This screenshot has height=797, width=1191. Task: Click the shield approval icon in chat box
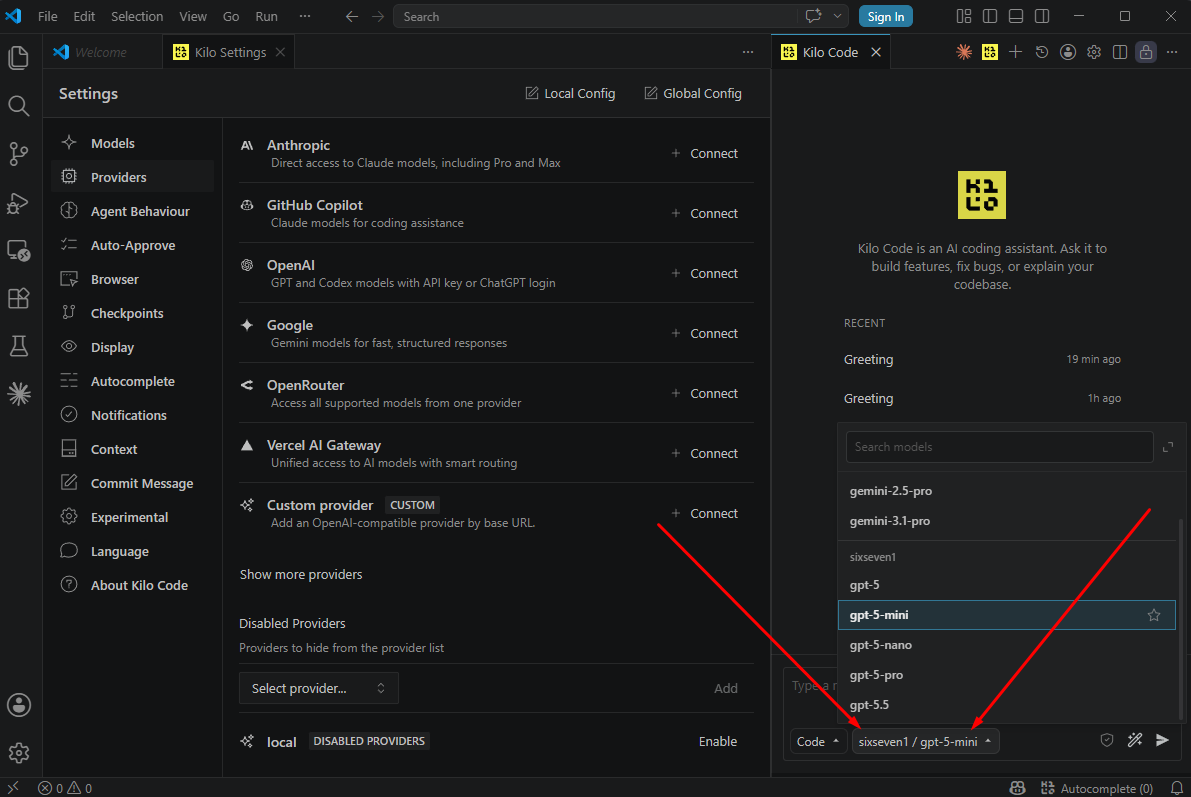click(x=1107, y=740)
